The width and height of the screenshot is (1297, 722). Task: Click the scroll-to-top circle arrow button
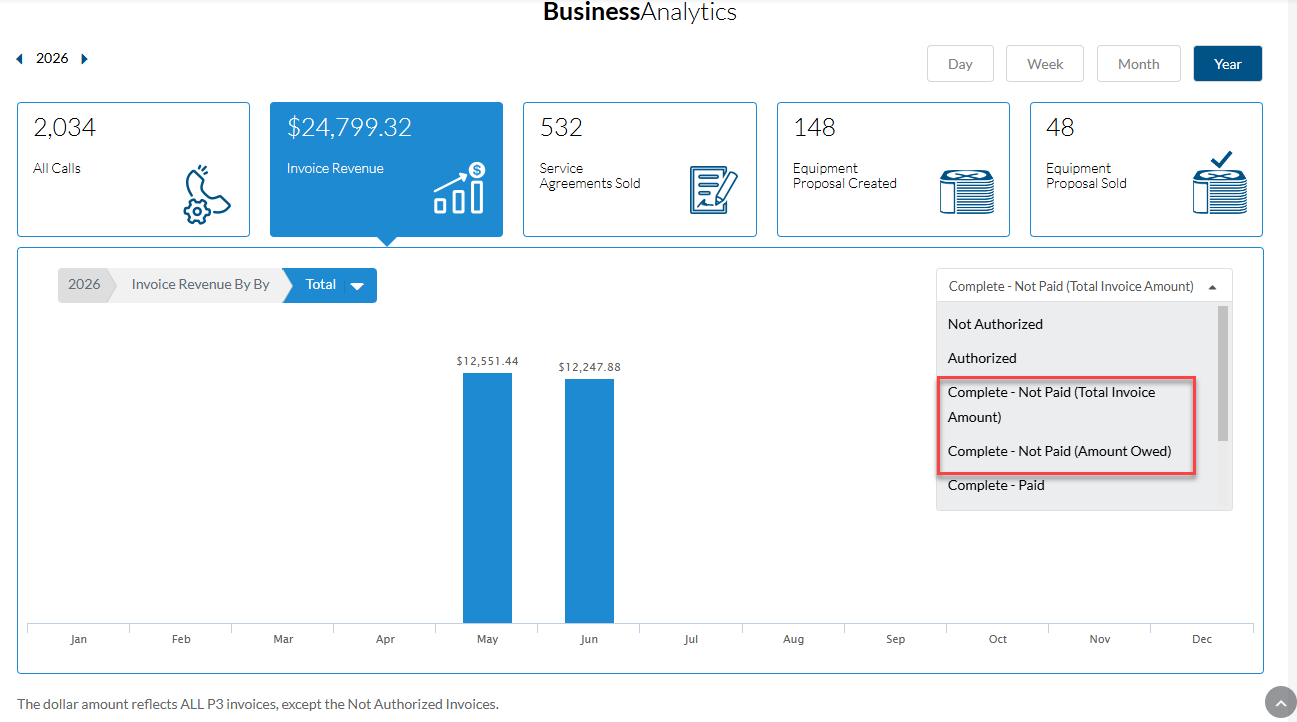pyautogui.click(x=1280, y=702)
